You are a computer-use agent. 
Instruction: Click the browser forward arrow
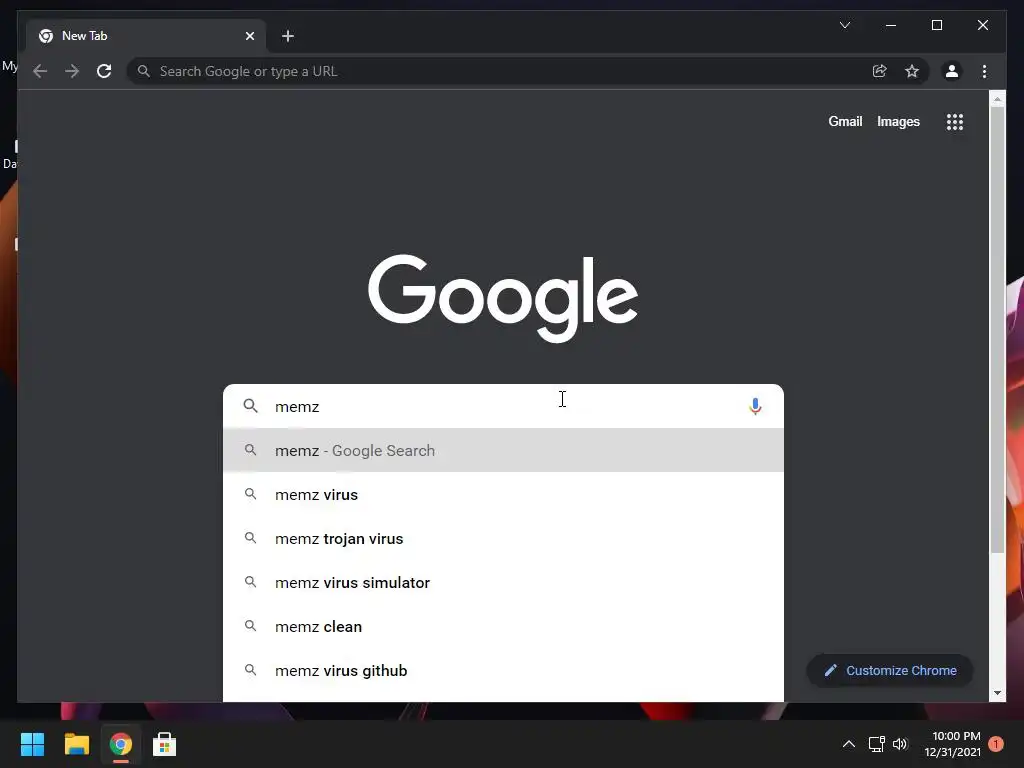(x=72, y=71)
